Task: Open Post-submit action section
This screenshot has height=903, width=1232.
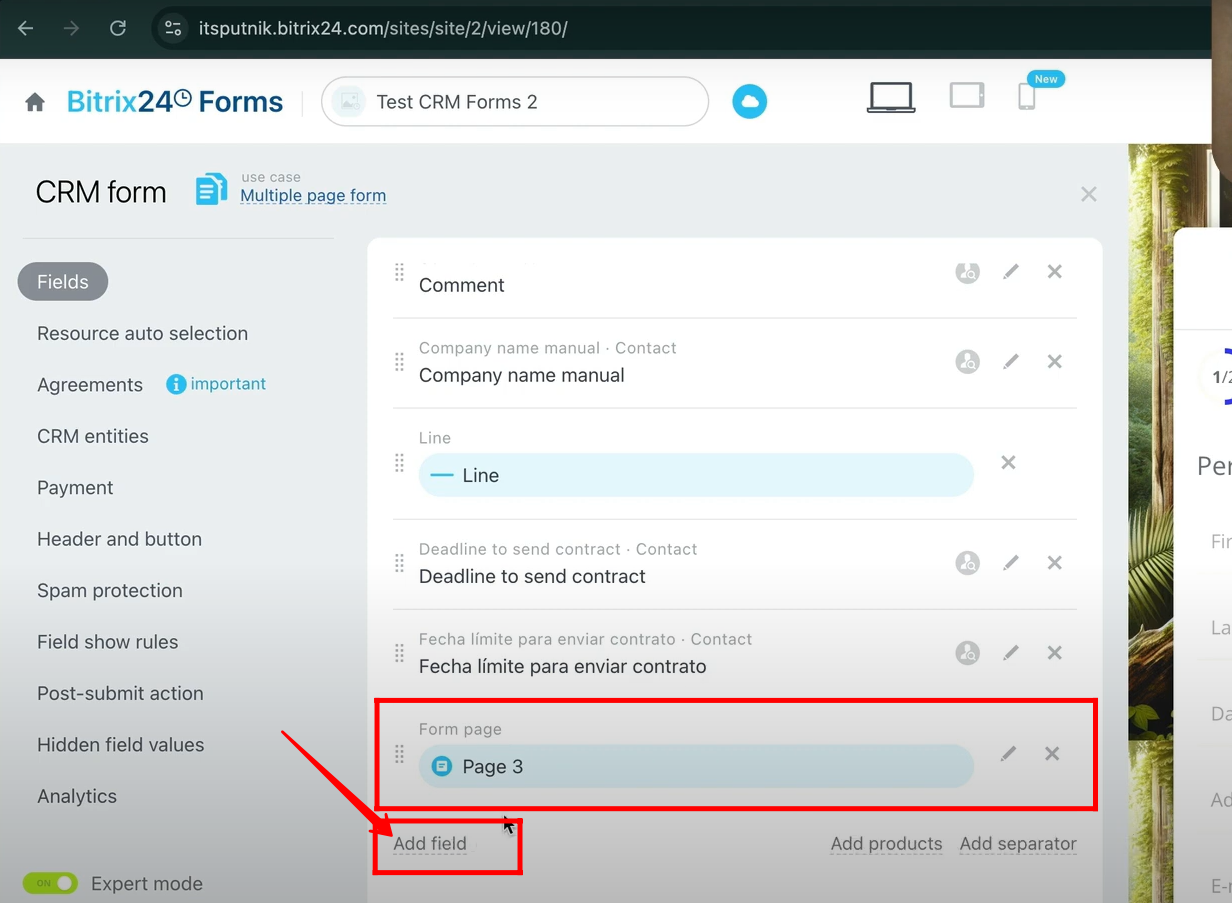Action: tap(120, 693)
